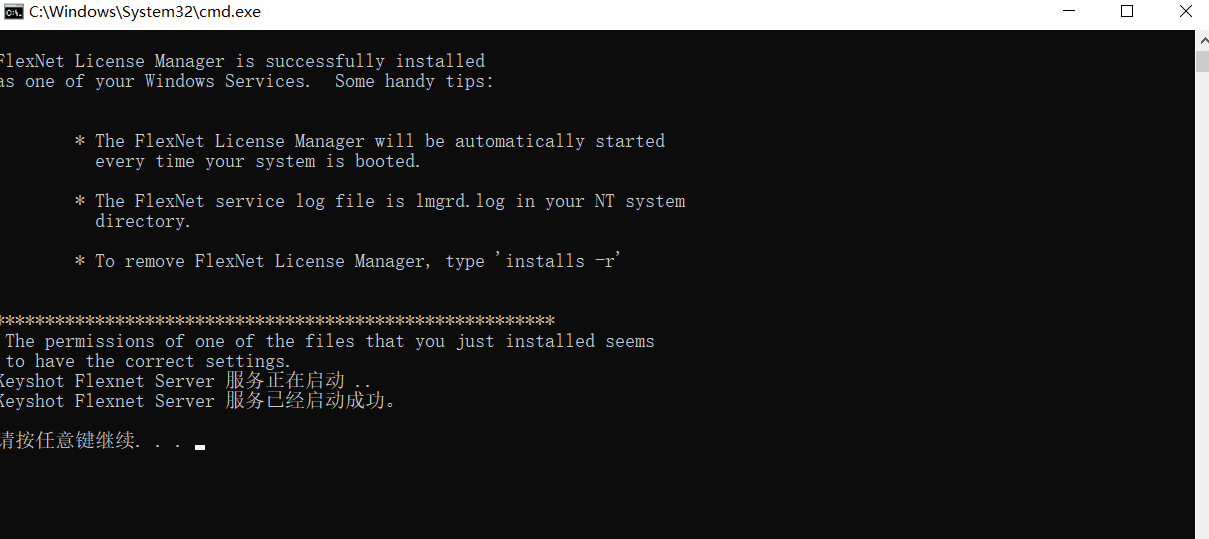Minimize the cmd.exe window
Image resolution: width=1209 pixels, height=539 pixels.
point(1070,12)
